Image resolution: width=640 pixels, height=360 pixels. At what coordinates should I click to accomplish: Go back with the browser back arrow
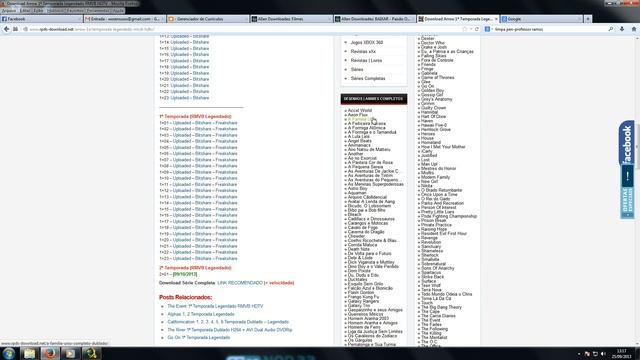[7, 29]
